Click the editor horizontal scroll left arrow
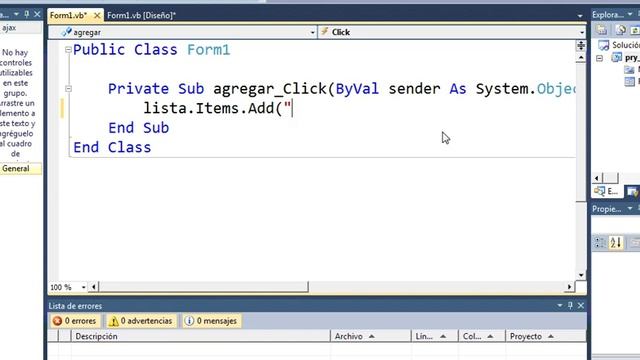This screenshot has height=360, width=640. click(x=93, y=287)
